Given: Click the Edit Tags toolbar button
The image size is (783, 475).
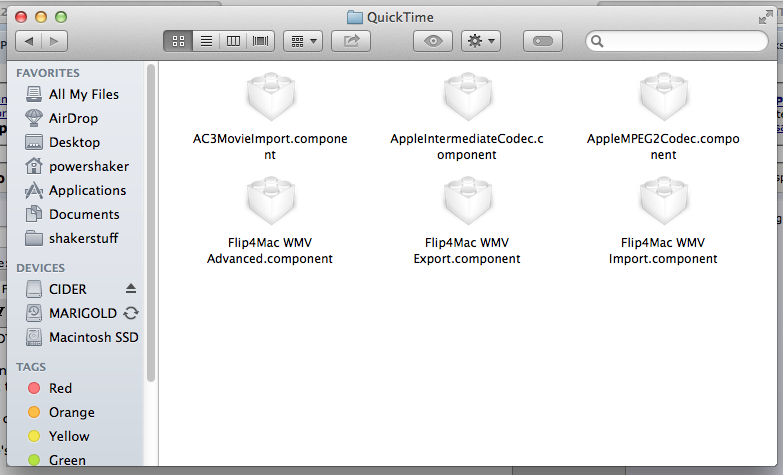Looking at the screenshot, I should (x=543, y=41).
